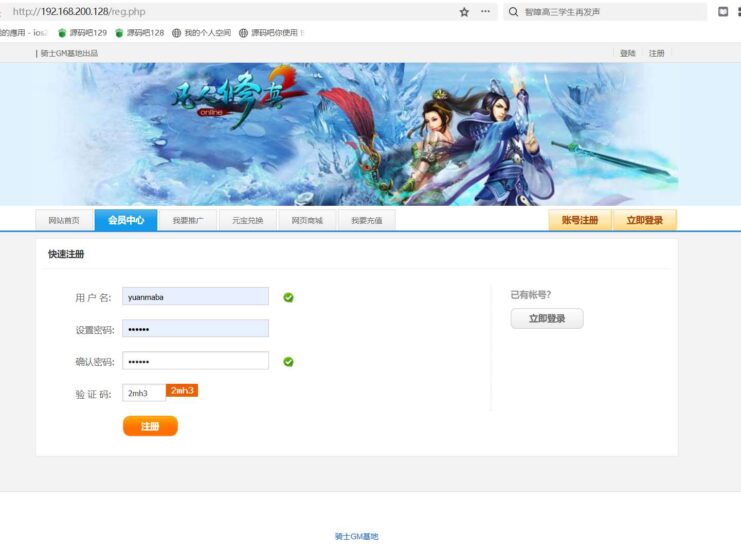Image resolution: width=741 pixels, height=550 pixels.
Task: Click the bookmark star icon in address bar
Action: point(464,12)
